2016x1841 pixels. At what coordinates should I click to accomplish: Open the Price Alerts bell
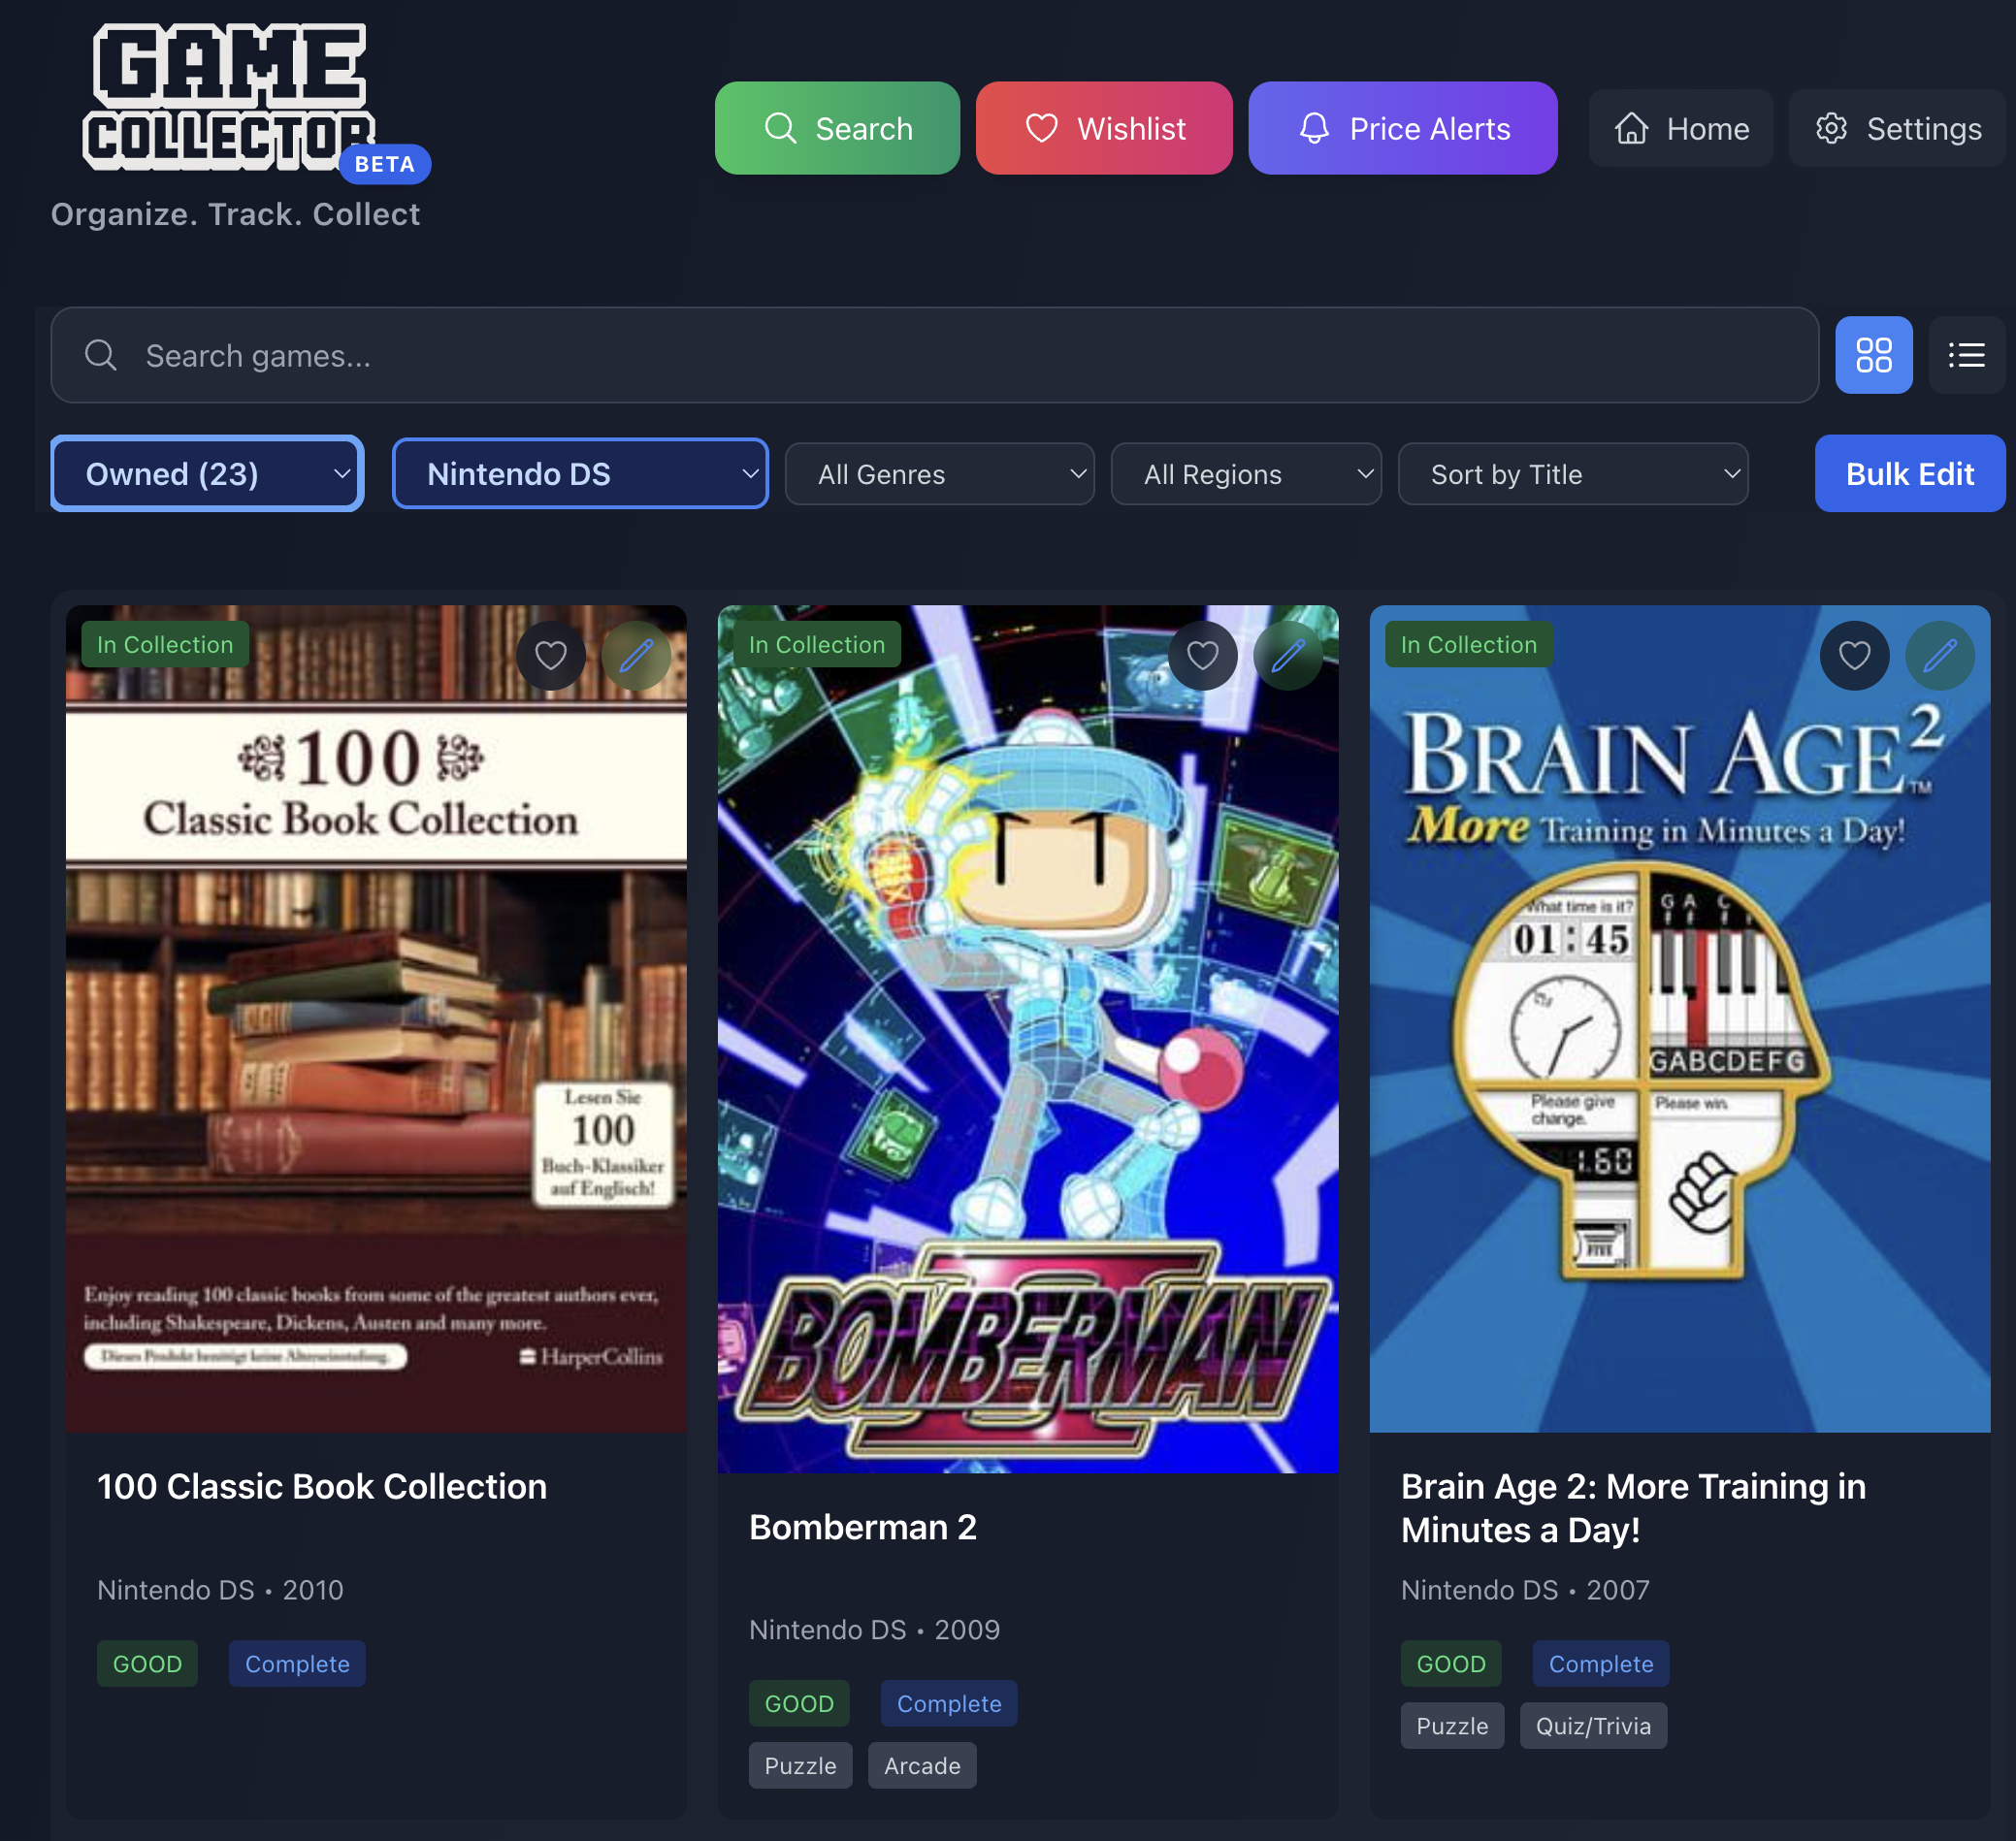click(1402, 128)
